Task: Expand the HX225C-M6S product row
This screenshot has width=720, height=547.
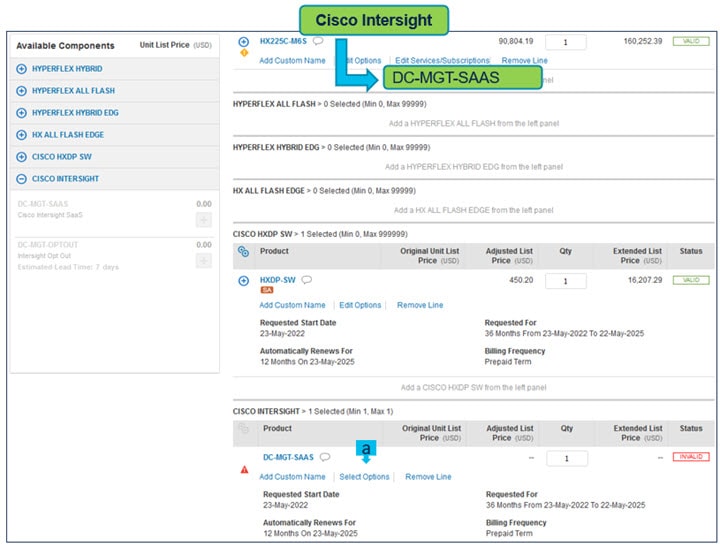Action: [244, 42]
